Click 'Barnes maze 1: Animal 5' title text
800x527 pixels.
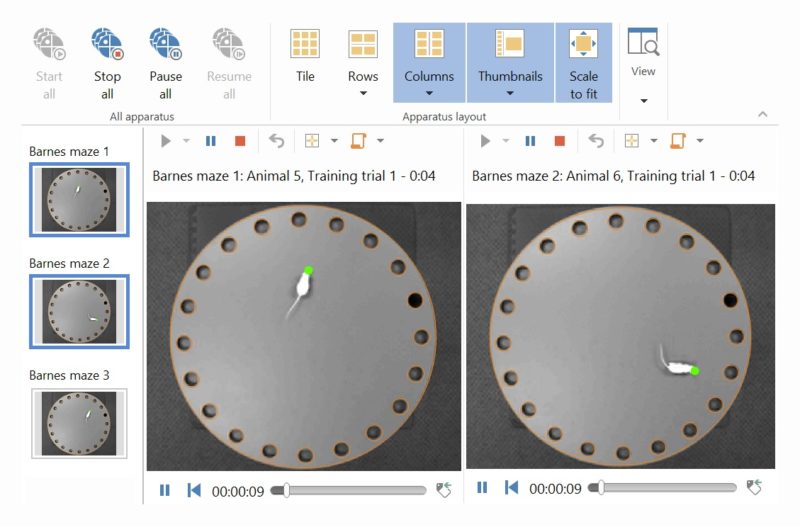[x=228, y=176]
